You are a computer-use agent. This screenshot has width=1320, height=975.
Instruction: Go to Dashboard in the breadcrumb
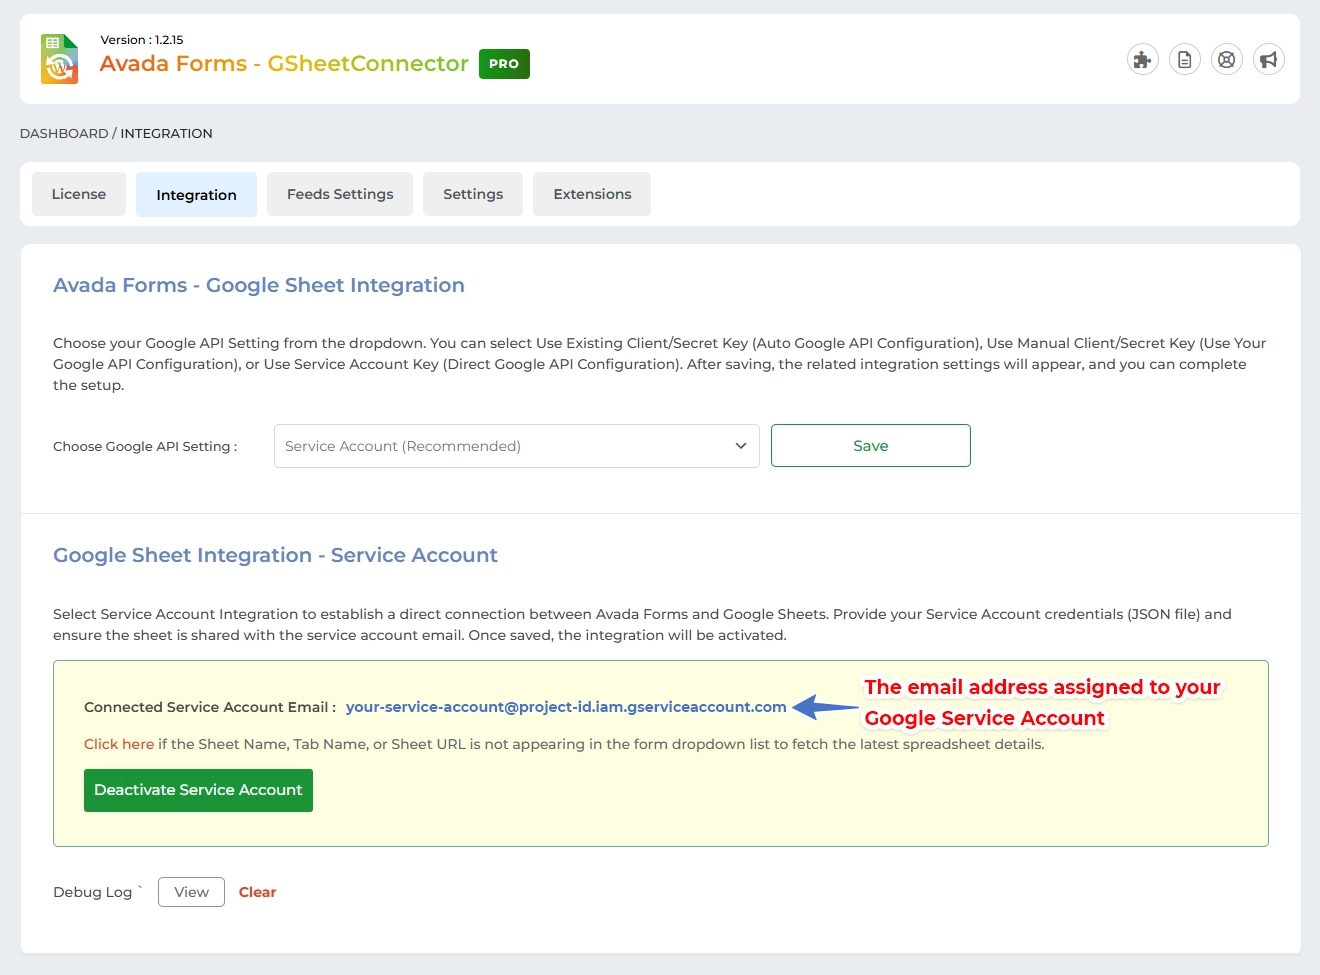click(64, 133)
